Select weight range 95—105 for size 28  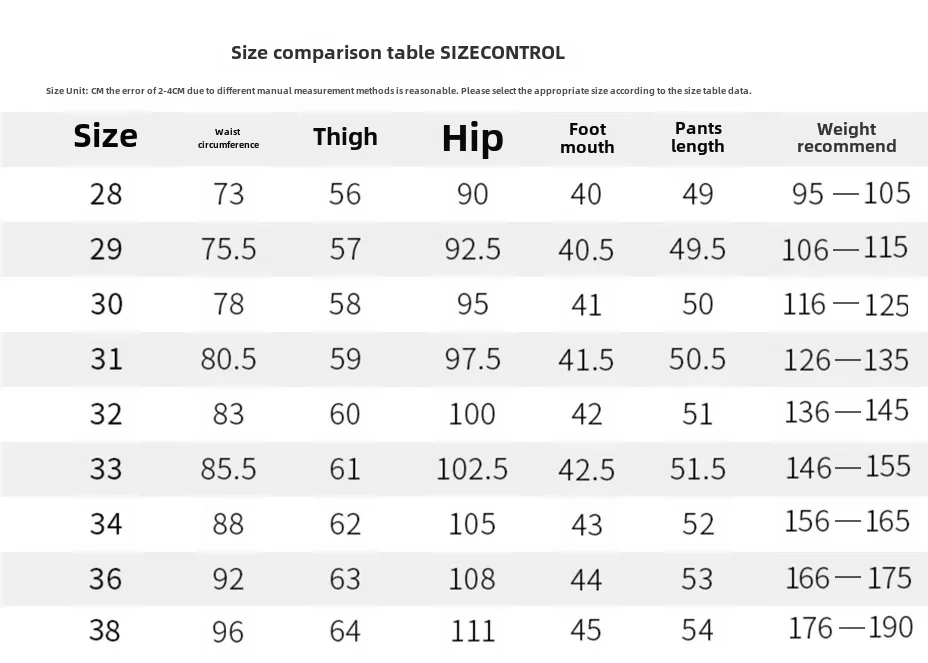tap(851, 192)
